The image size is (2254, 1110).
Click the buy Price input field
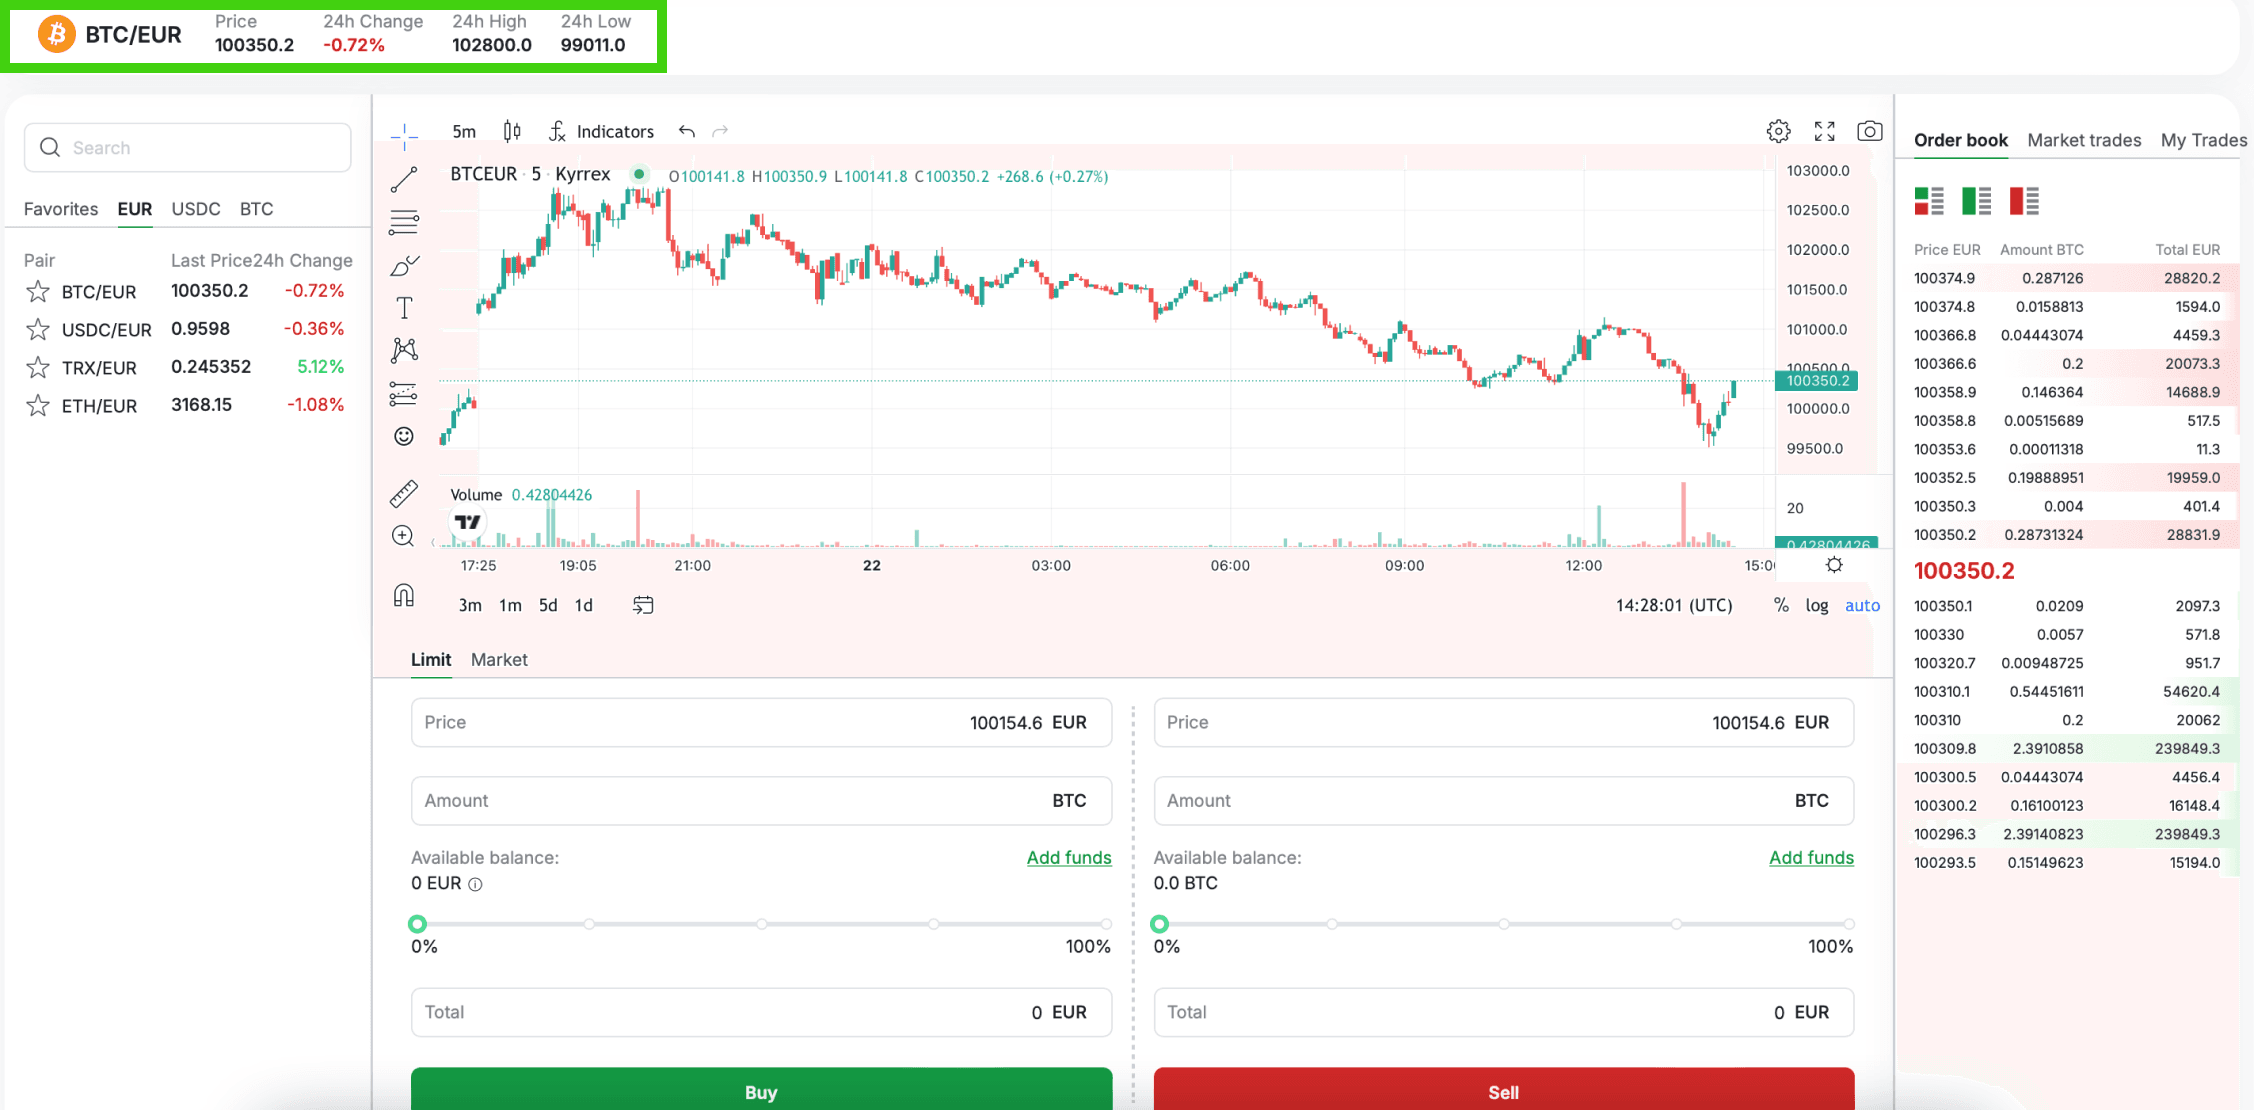[761, 722]
